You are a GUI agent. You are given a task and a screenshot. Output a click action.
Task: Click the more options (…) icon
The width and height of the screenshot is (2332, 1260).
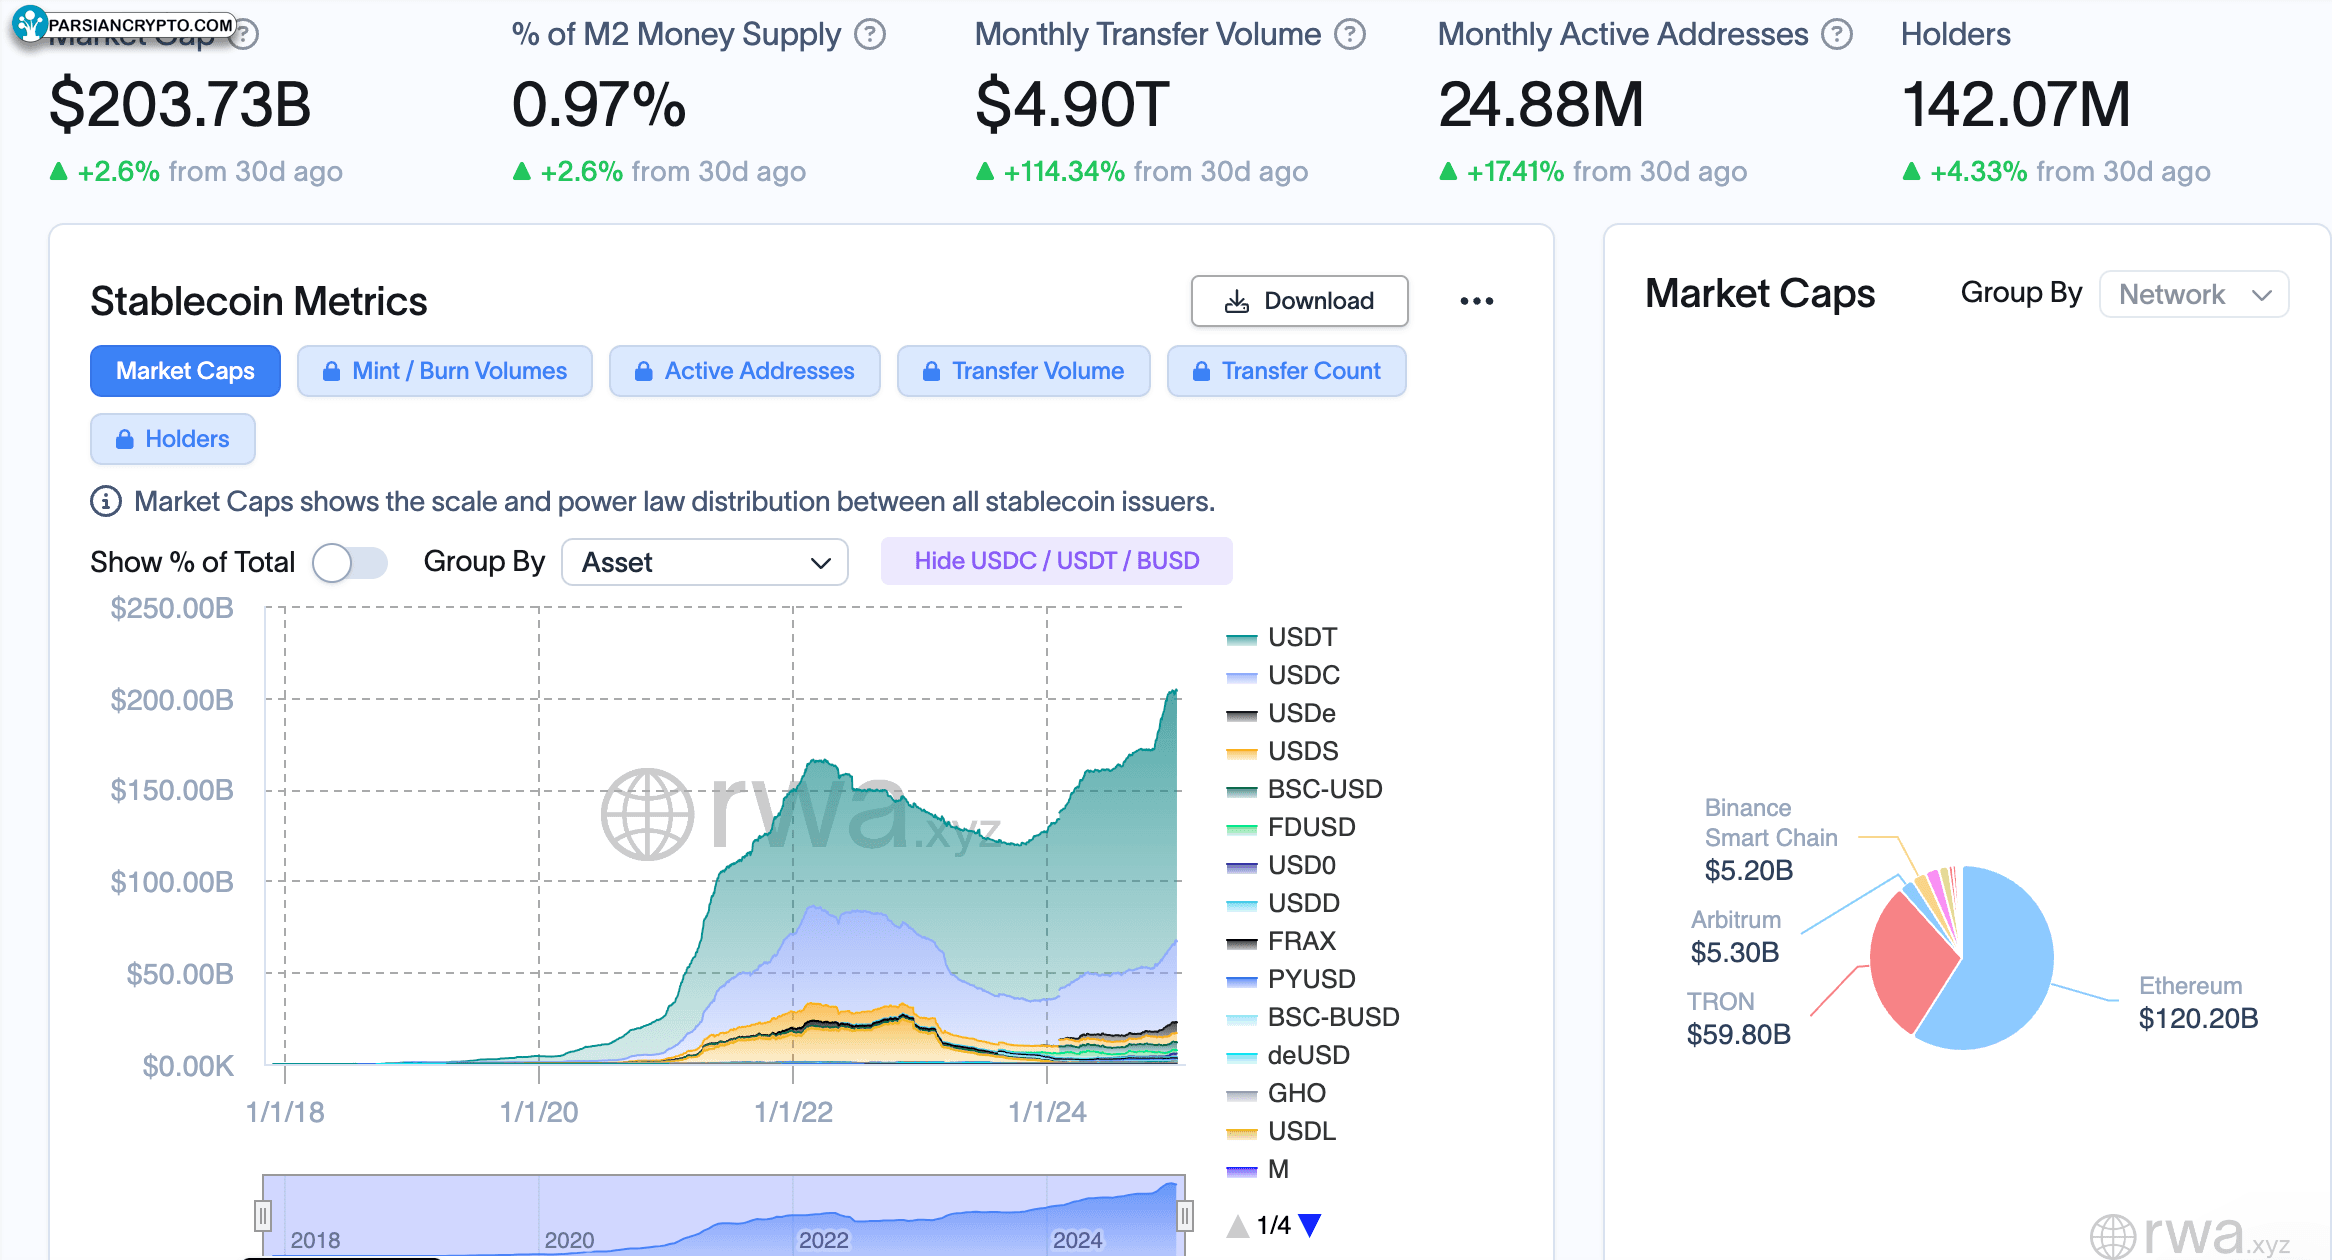point(1474,301)
